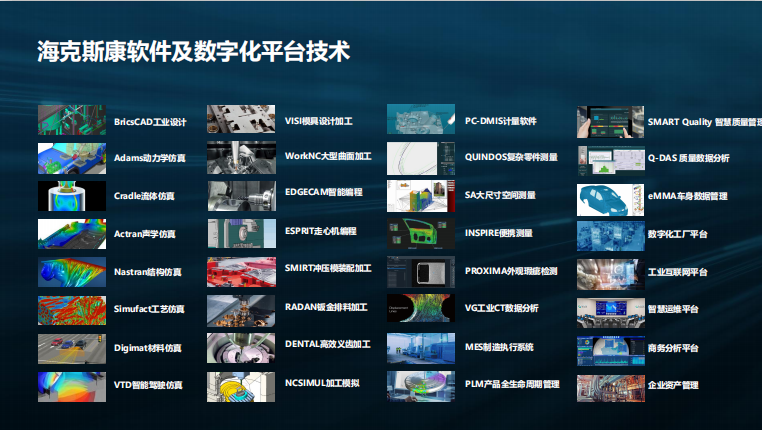Click the Digimat材料仿真 label
This screenshot has width=762, height=430.
(x=148, y=348)
